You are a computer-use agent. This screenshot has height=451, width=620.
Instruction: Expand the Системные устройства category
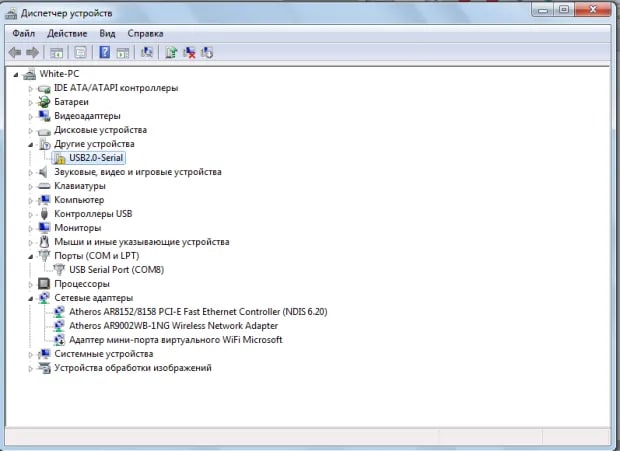30,355
